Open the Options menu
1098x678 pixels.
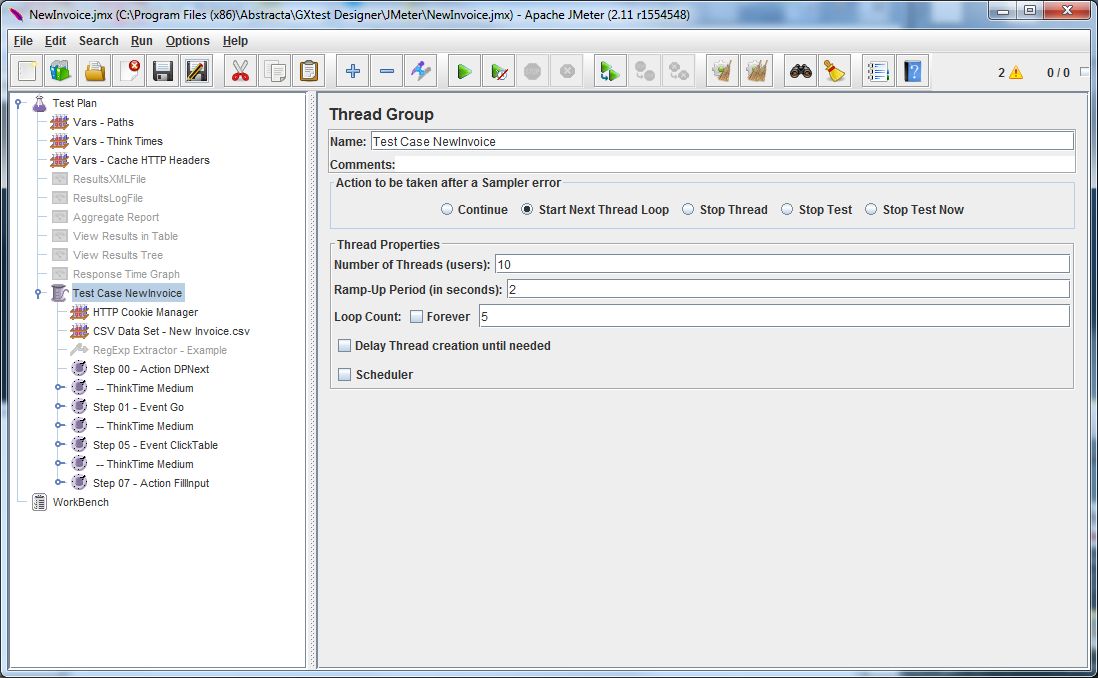[x=187, y=41]
